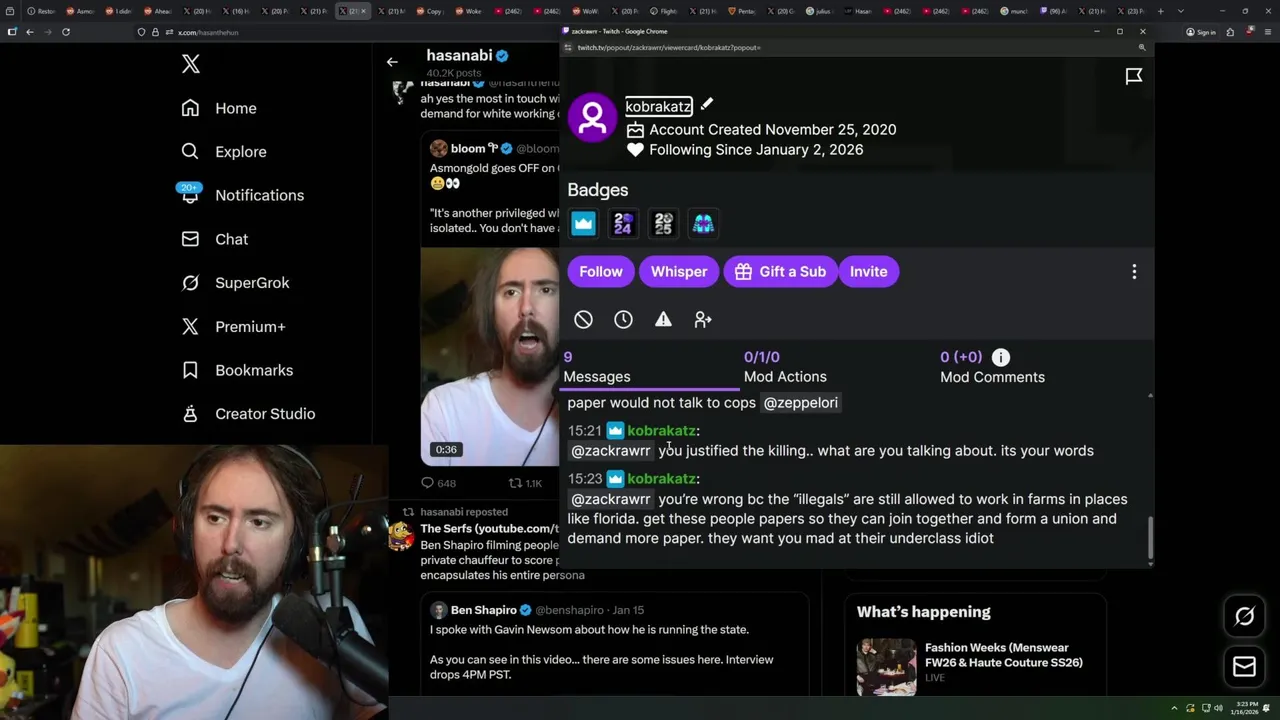The width and height of the screenshot is (1280, 720).
Task: Open the three-dot more options menu
Action: click(1134, 272)
